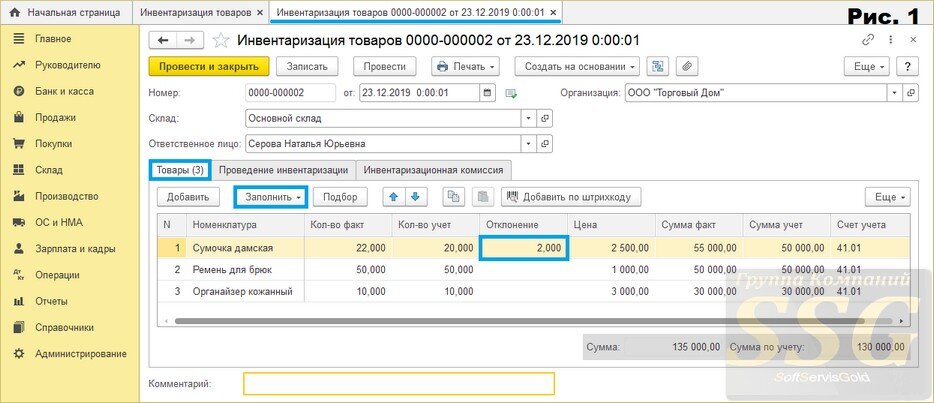Expand Склад dropdown list
This screenshot has width=934, height=403.
[529, 118]
